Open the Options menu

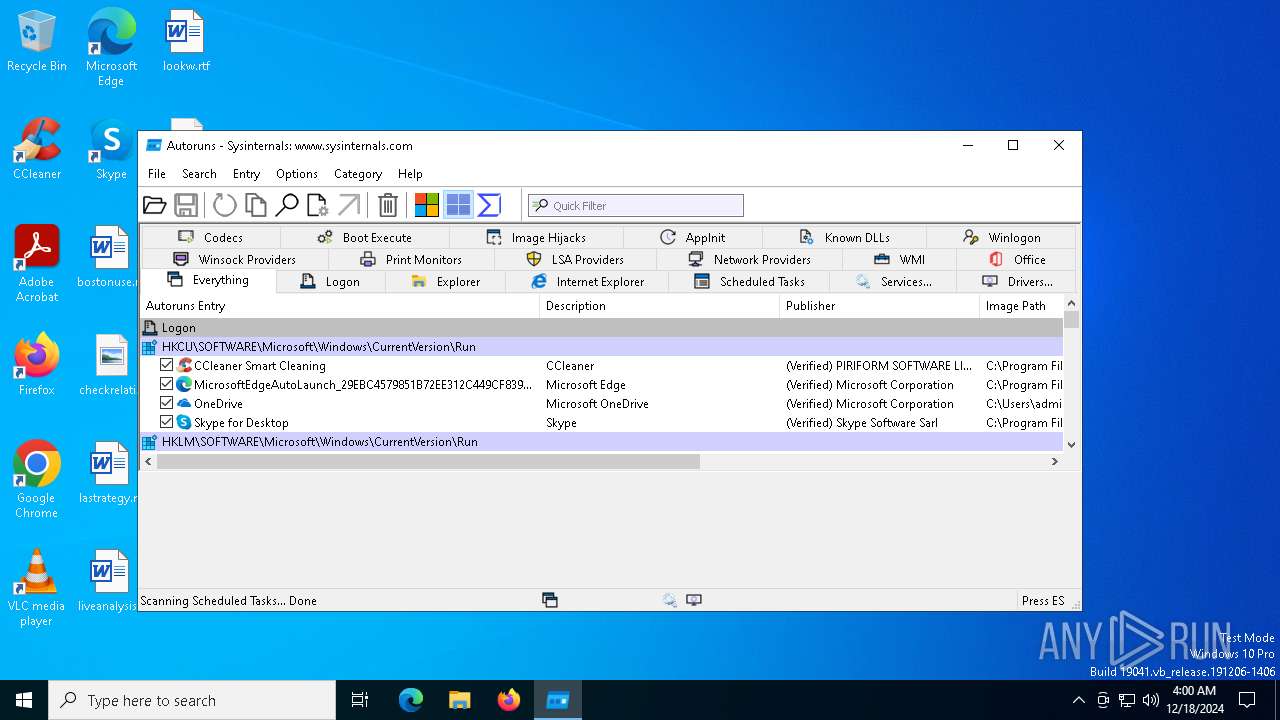pyautogui.click(x=297, y=174)
